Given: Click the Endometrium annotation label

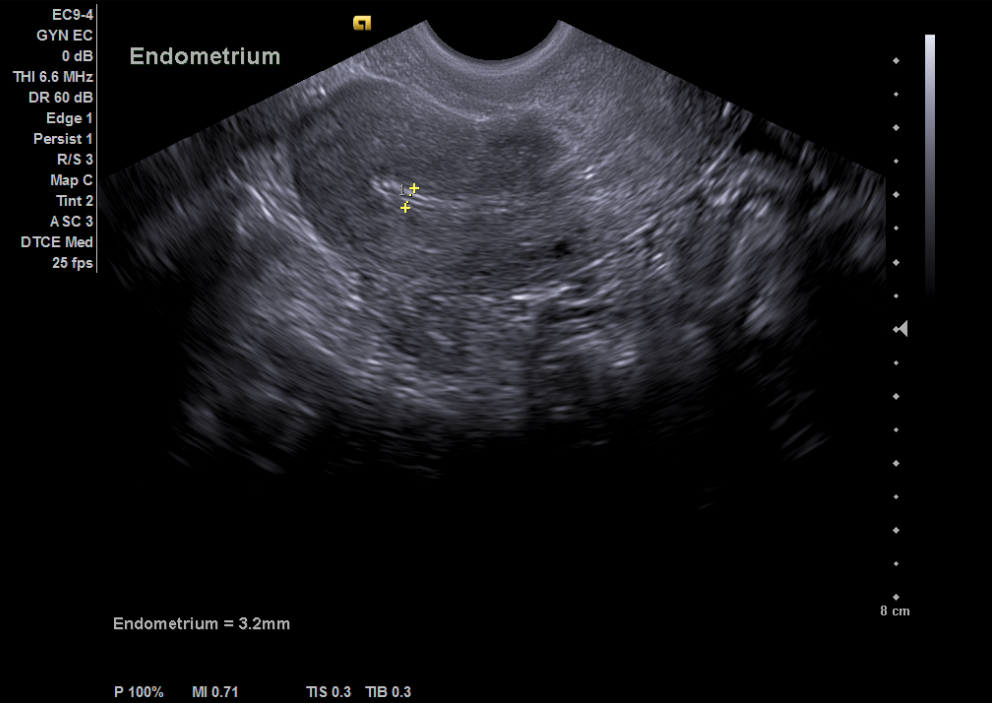Looking at the screenshot, I should pos(205,56).
